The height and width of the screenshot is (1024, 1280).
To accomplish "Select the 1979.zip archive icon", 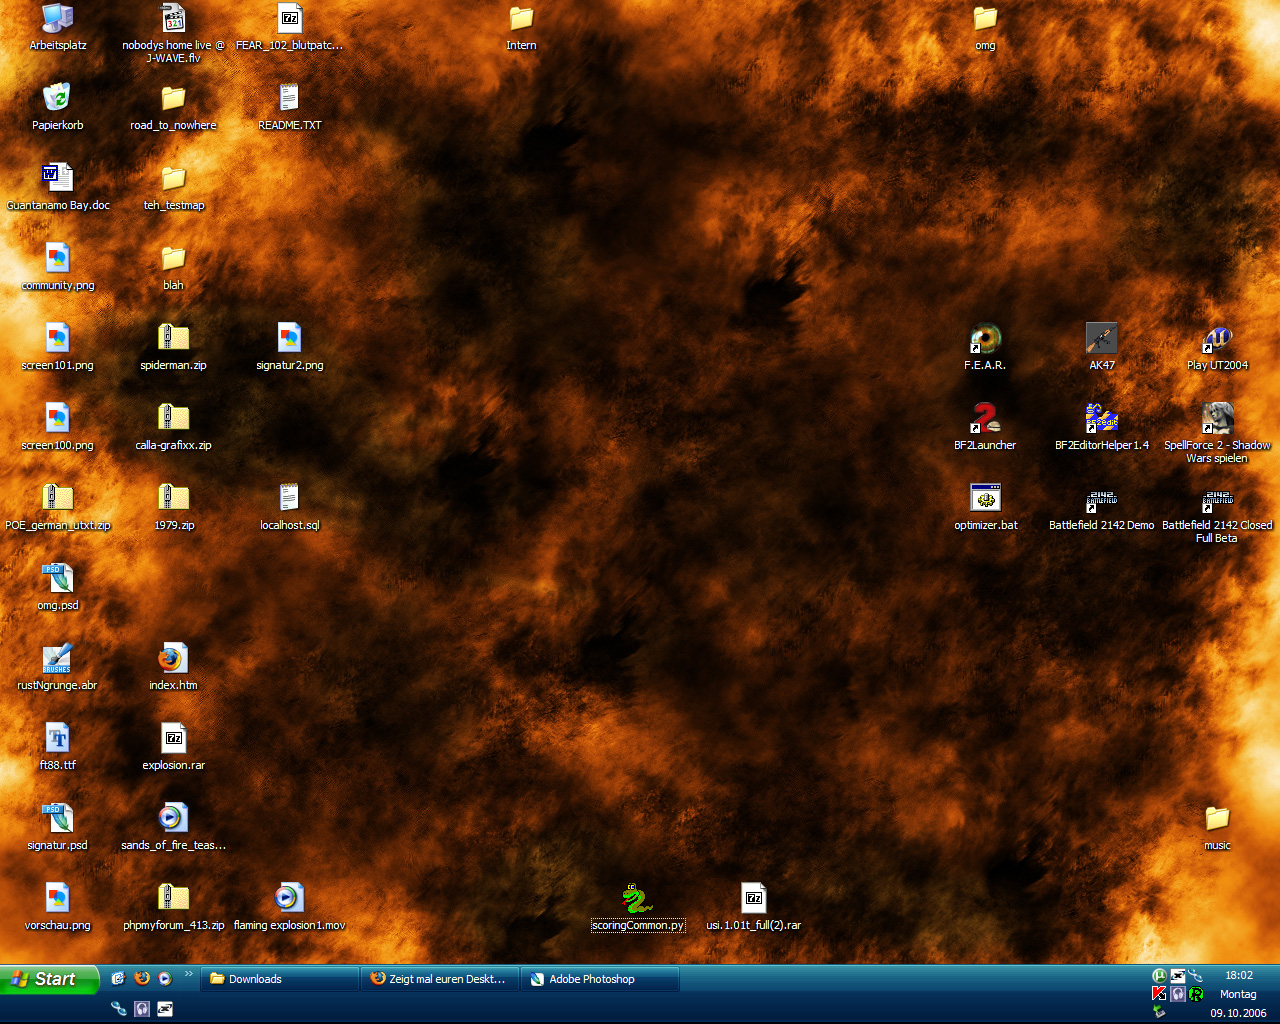I will coord(174,507).
